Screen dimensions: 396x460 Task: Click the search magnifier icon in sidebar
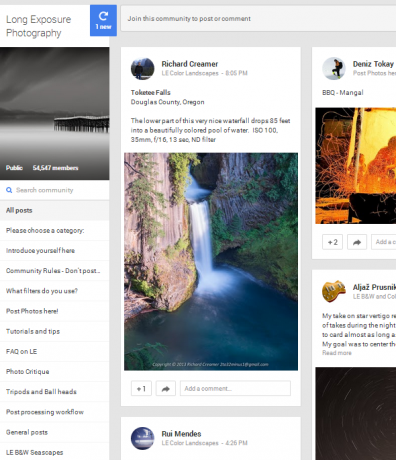point(9,190)
